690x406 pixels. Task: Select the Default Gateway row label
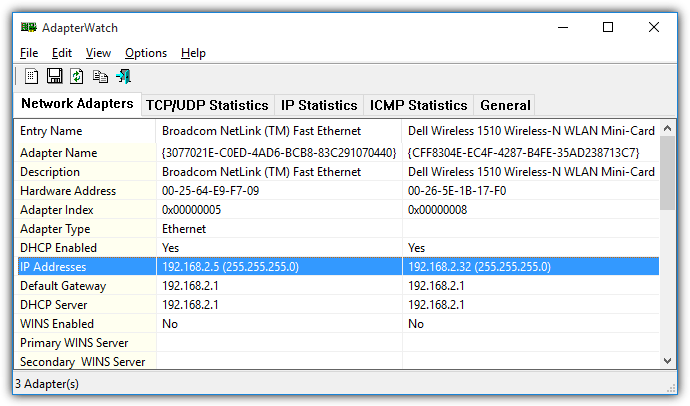click(63, 286)
